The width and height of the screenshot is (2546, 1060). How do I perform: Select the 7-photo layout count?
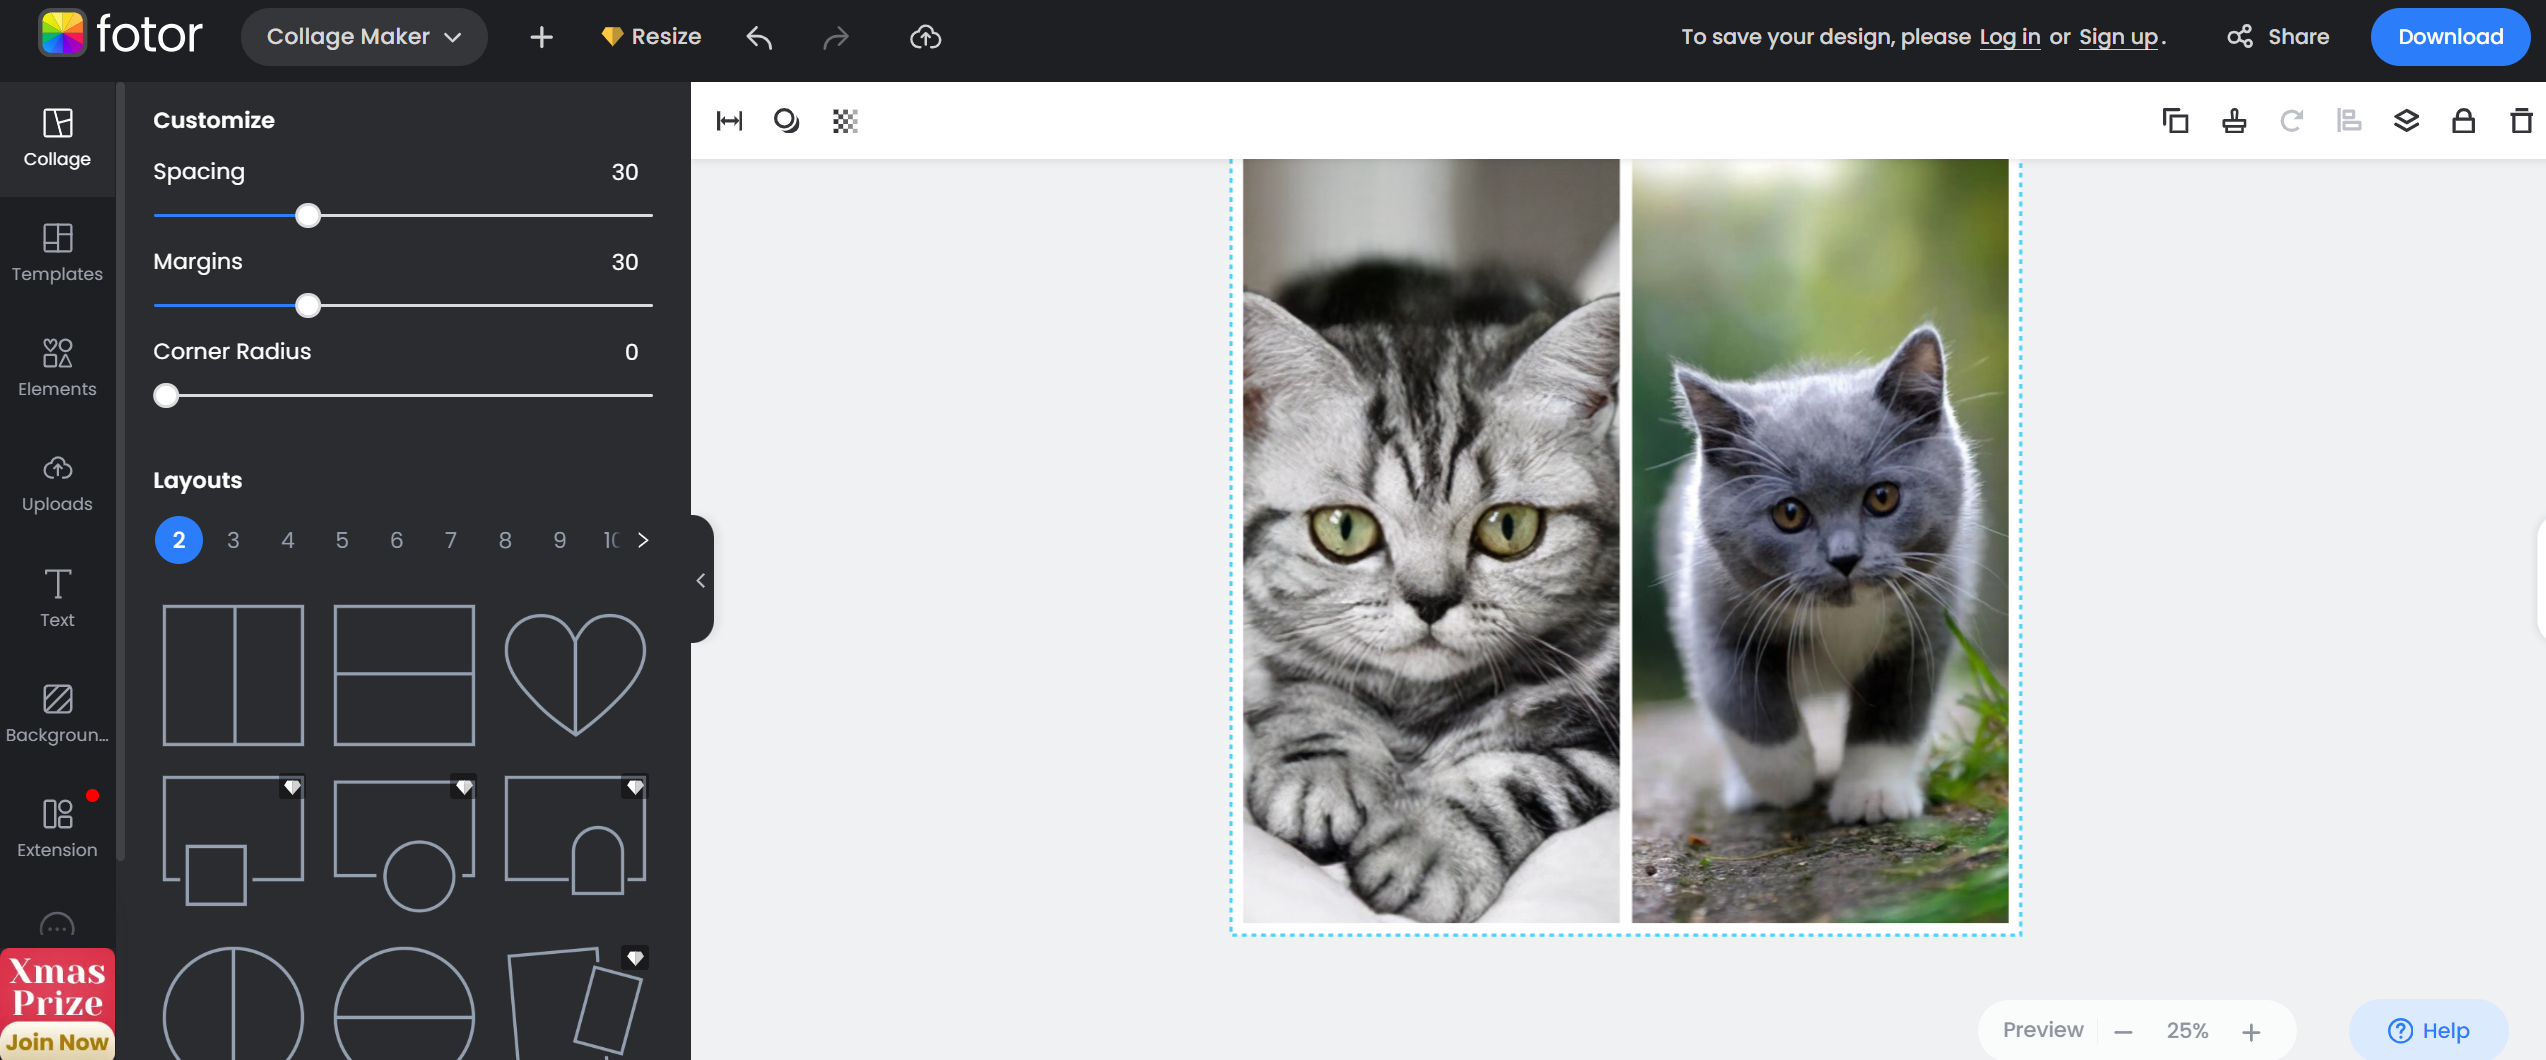pos(451,540)
